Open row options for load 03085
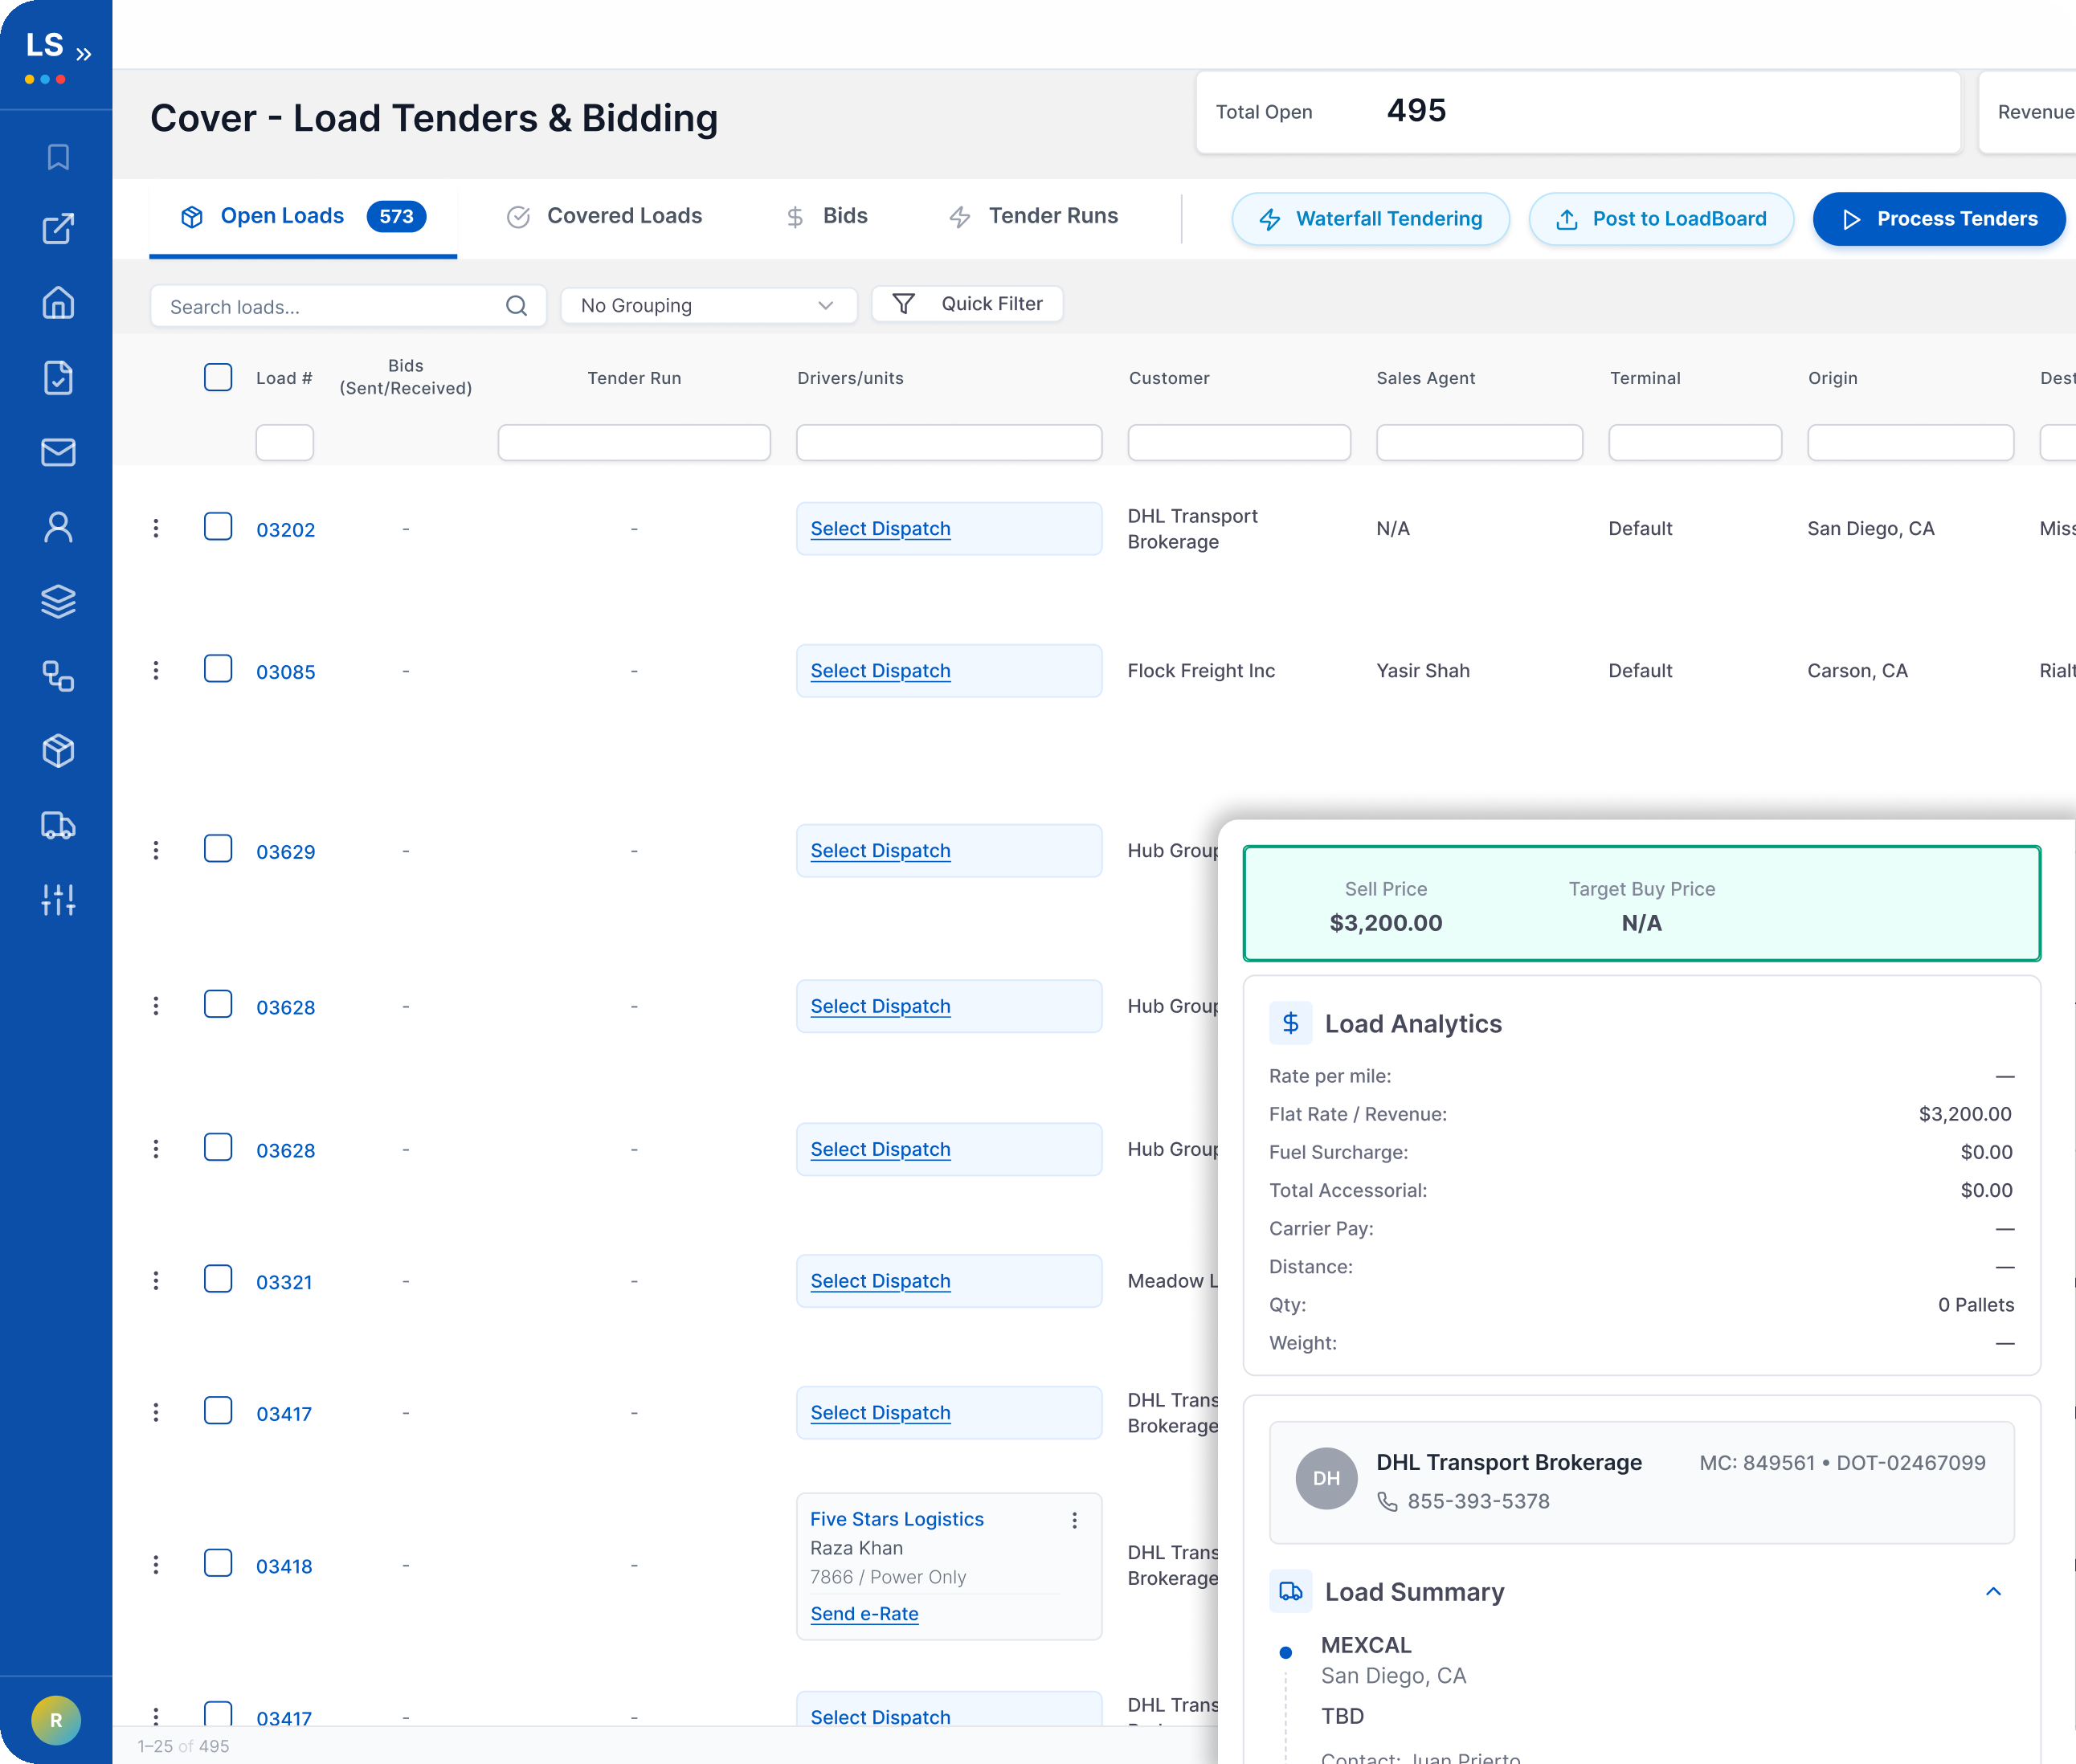The height and width of the screenshot is (1764, 2076). pyautogui.click(x=156, y=670)
